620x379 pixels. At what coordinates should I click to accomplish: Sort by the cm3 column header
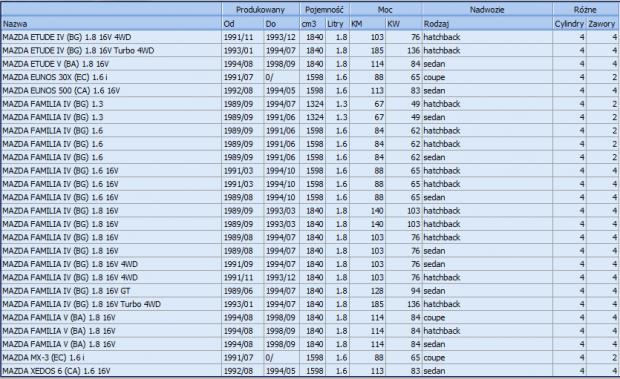click(312, 24)
